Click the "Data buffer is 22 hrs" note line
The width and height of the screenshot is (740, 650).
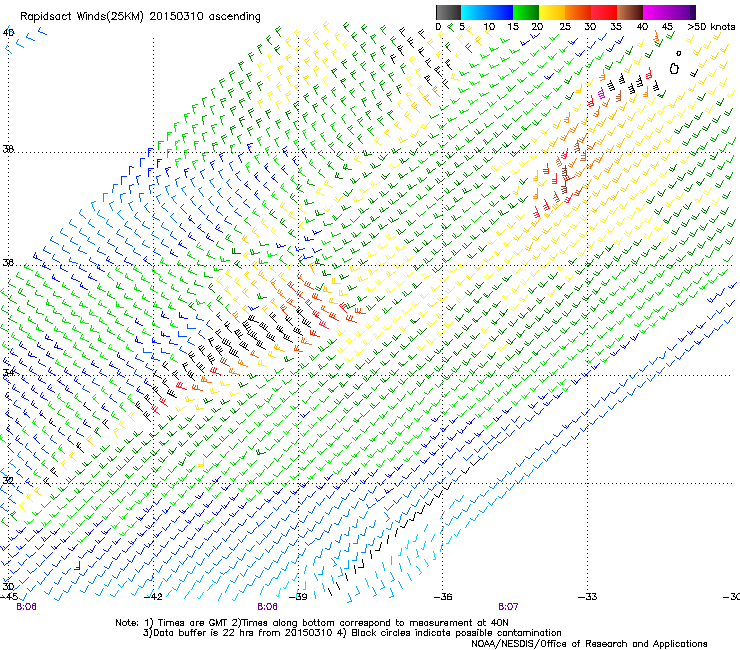point(352,633)
